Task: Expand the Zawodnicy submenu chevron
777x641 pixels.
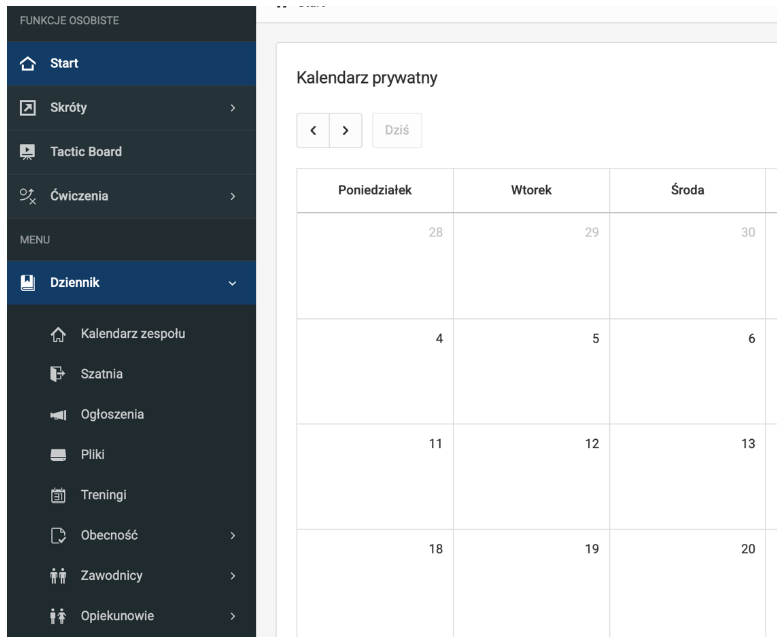Action: [232, 575]
